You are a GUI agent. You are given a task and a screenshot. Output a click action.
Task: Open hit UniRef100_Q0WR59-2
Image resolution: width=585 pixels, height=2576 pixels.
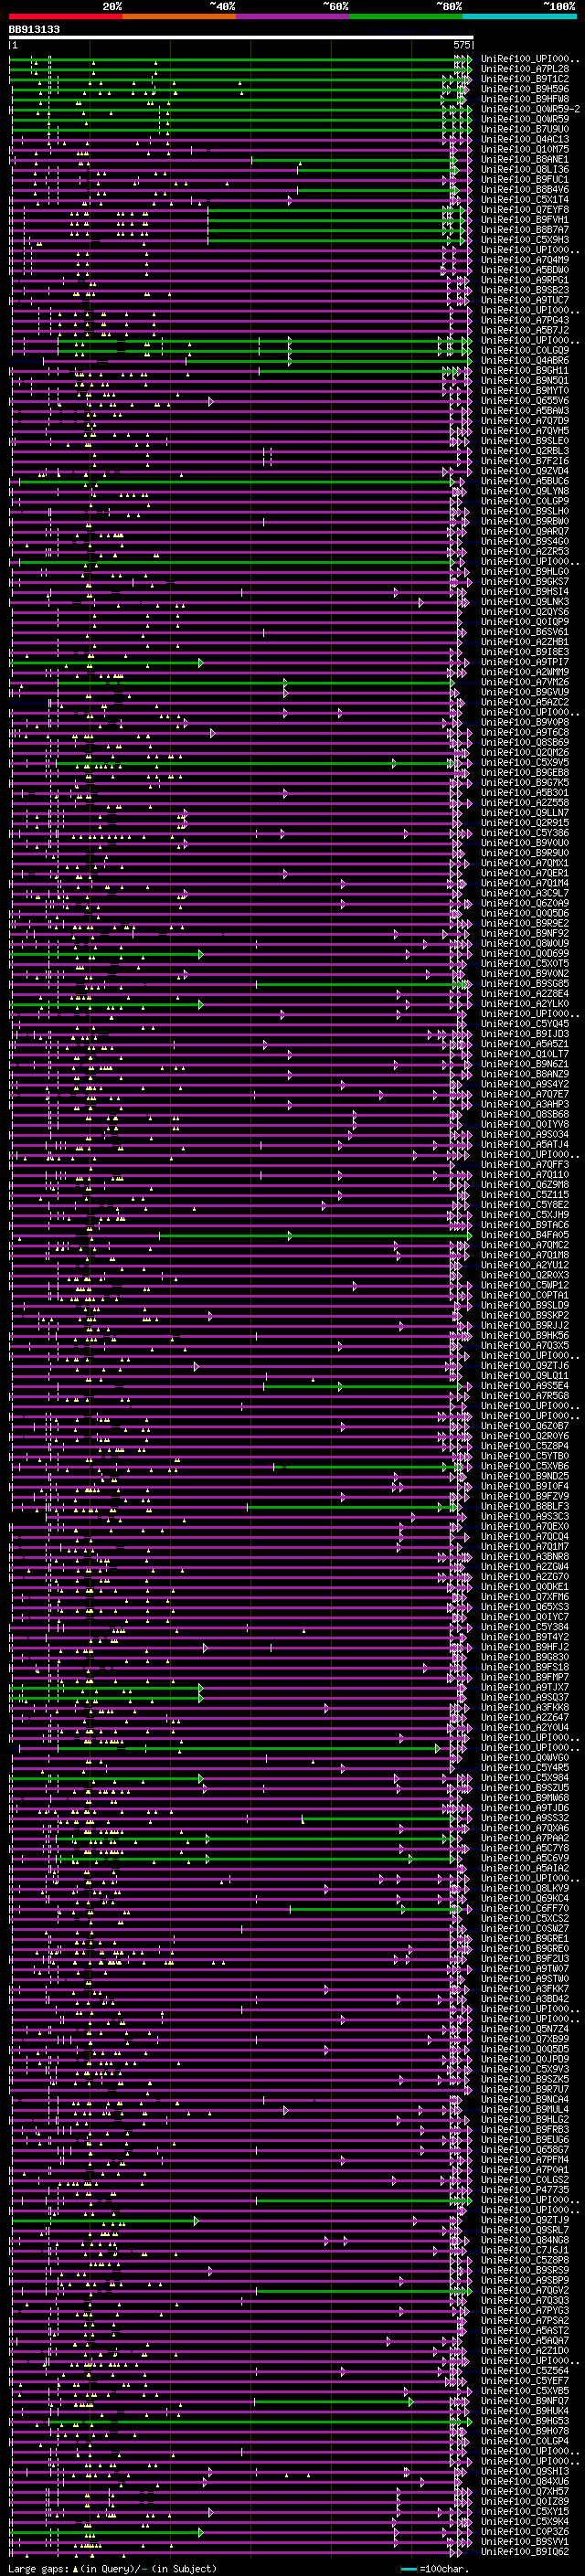530,109
